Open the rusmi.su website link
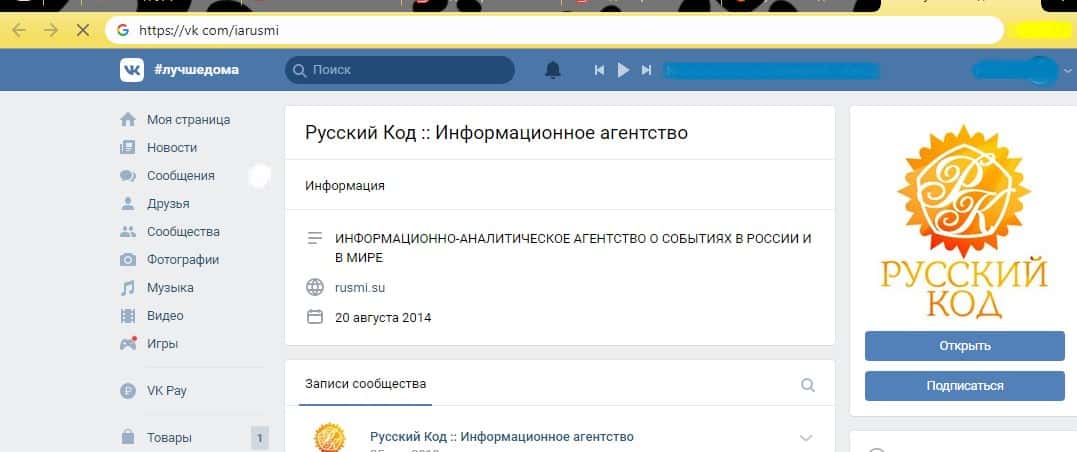Viewport: 1077px width, 452px height. point(360,288)
